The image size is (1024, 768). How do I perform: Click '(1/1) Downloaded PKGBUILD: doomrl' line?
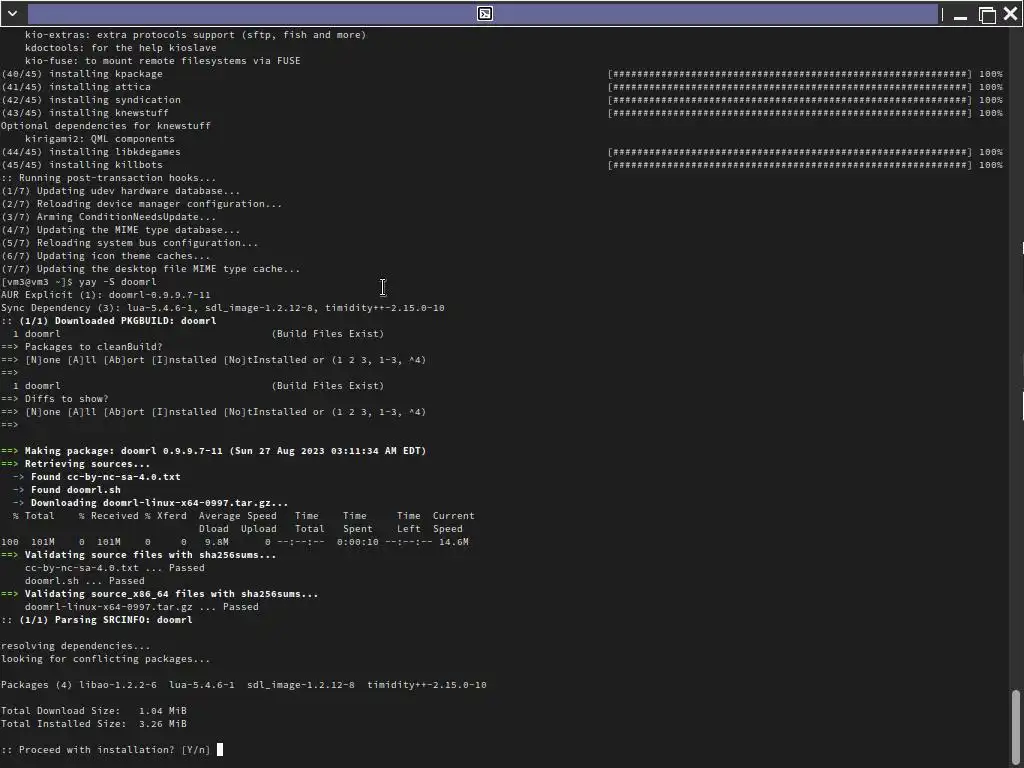coord(108,321)
